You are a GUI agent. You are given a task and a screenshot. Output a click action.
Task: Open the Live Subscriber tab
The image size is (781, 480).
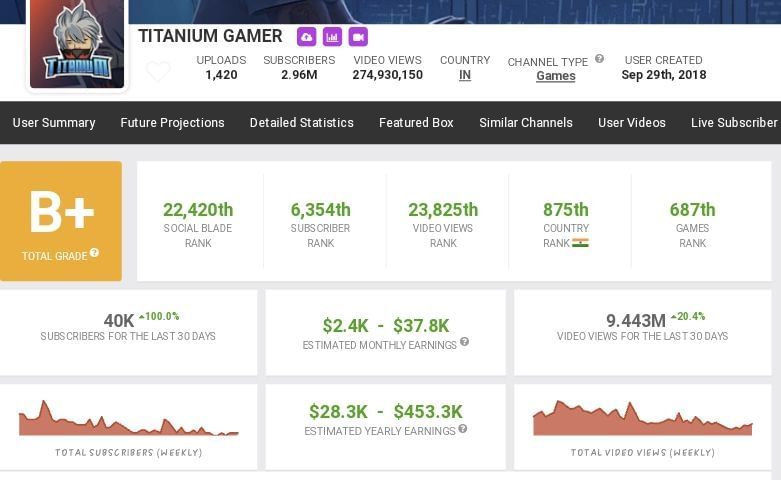click(734, 122)
